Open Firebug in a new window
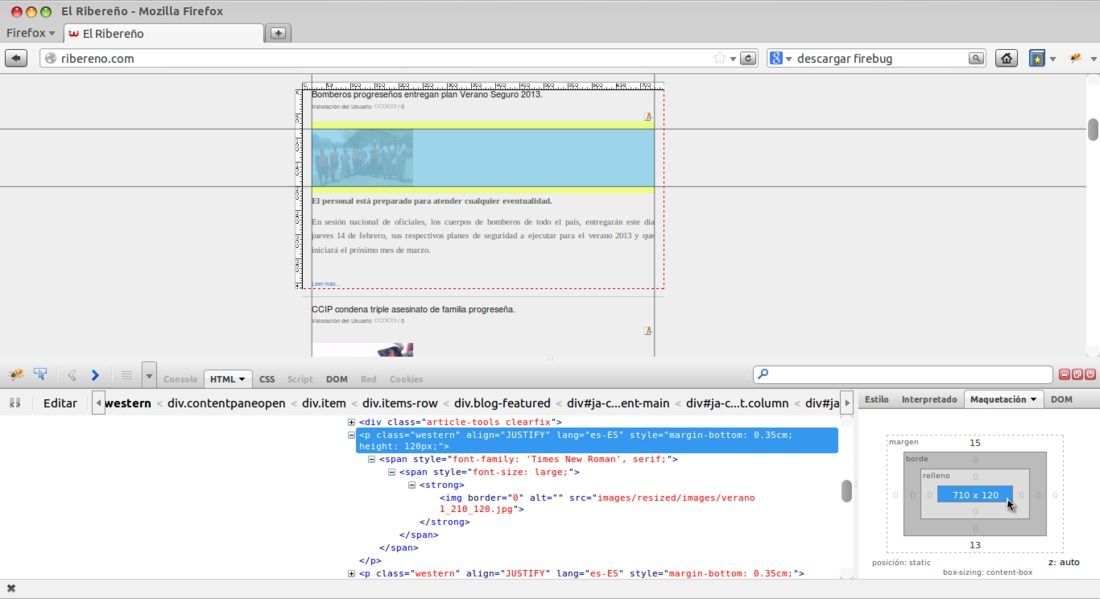The height and width of the screenshot is (599, 1100). tap(1077, 375)
